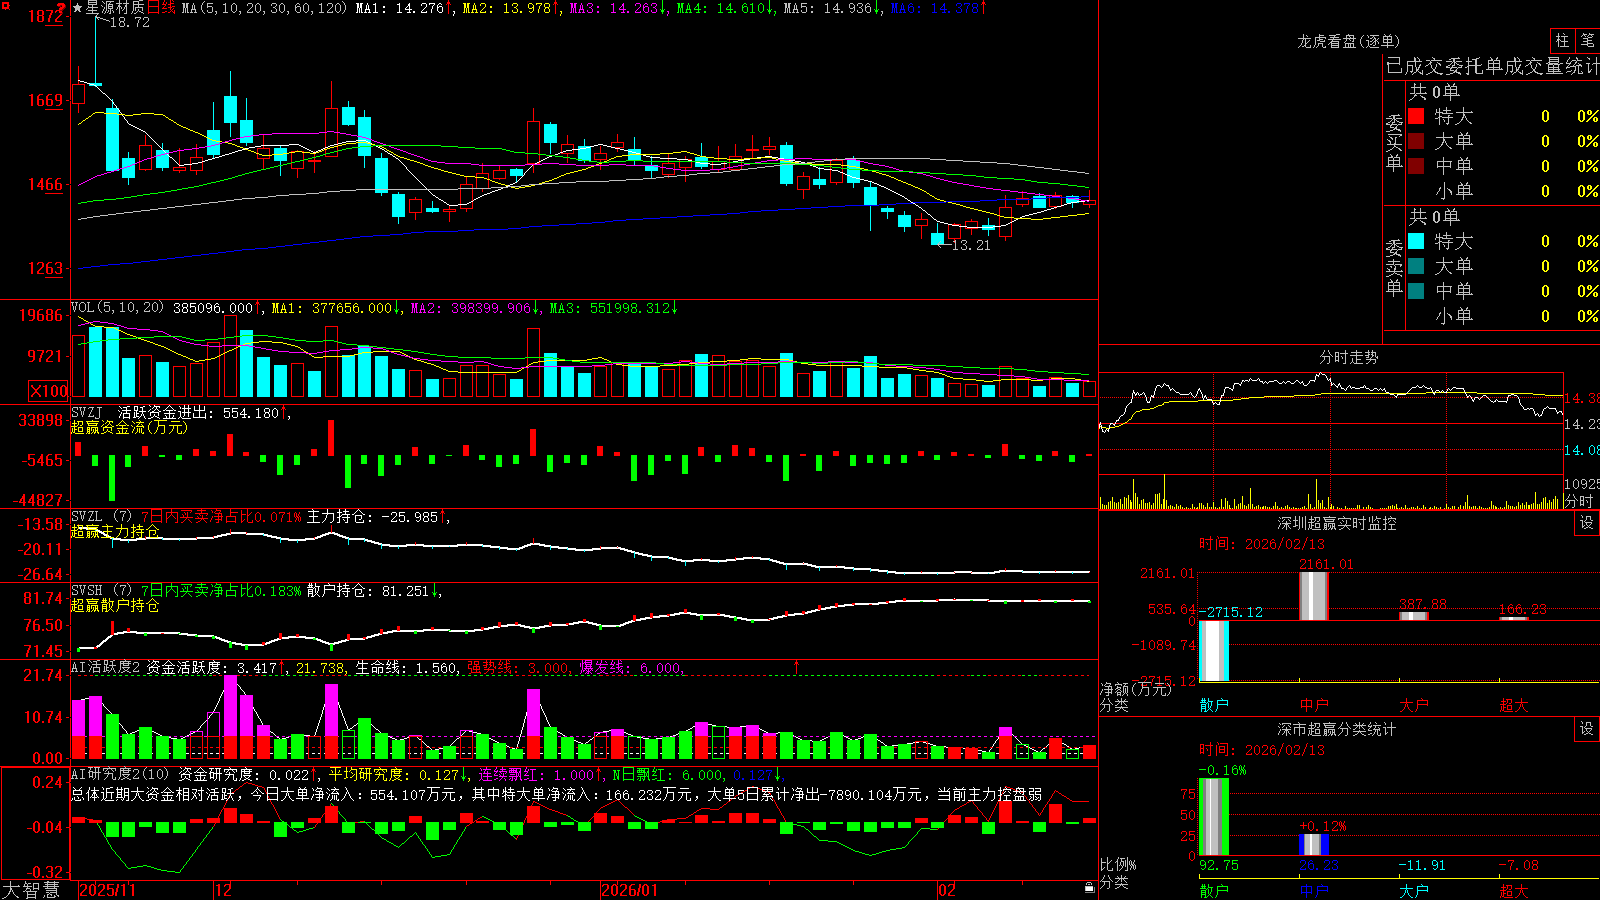Click the lock icon at timeline end
Viewport: 1600px width, 900px height.
pos(1089,888)
